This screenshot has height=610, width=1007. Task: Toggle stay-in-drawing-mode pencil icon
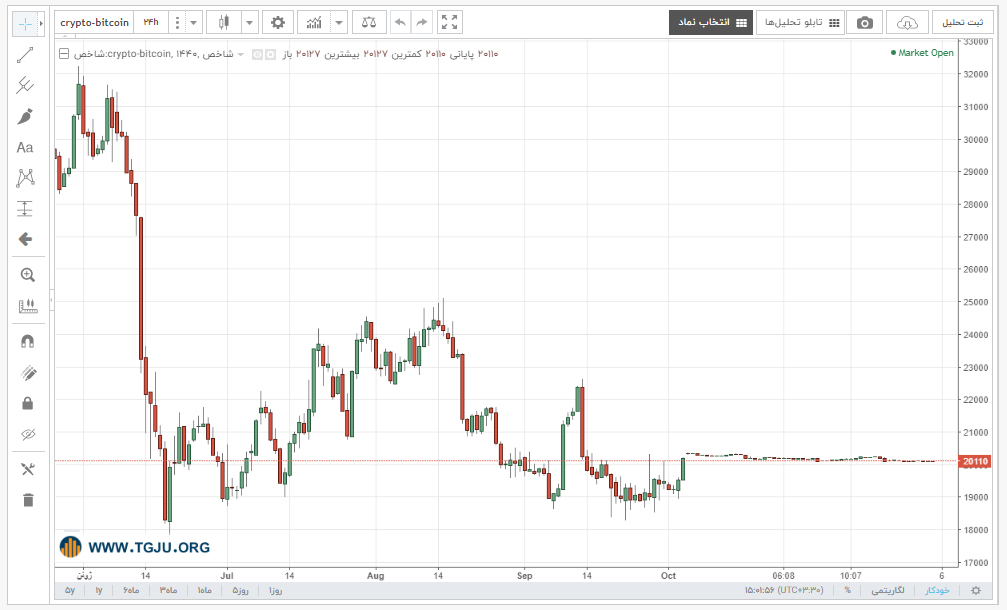click(27, 372)
